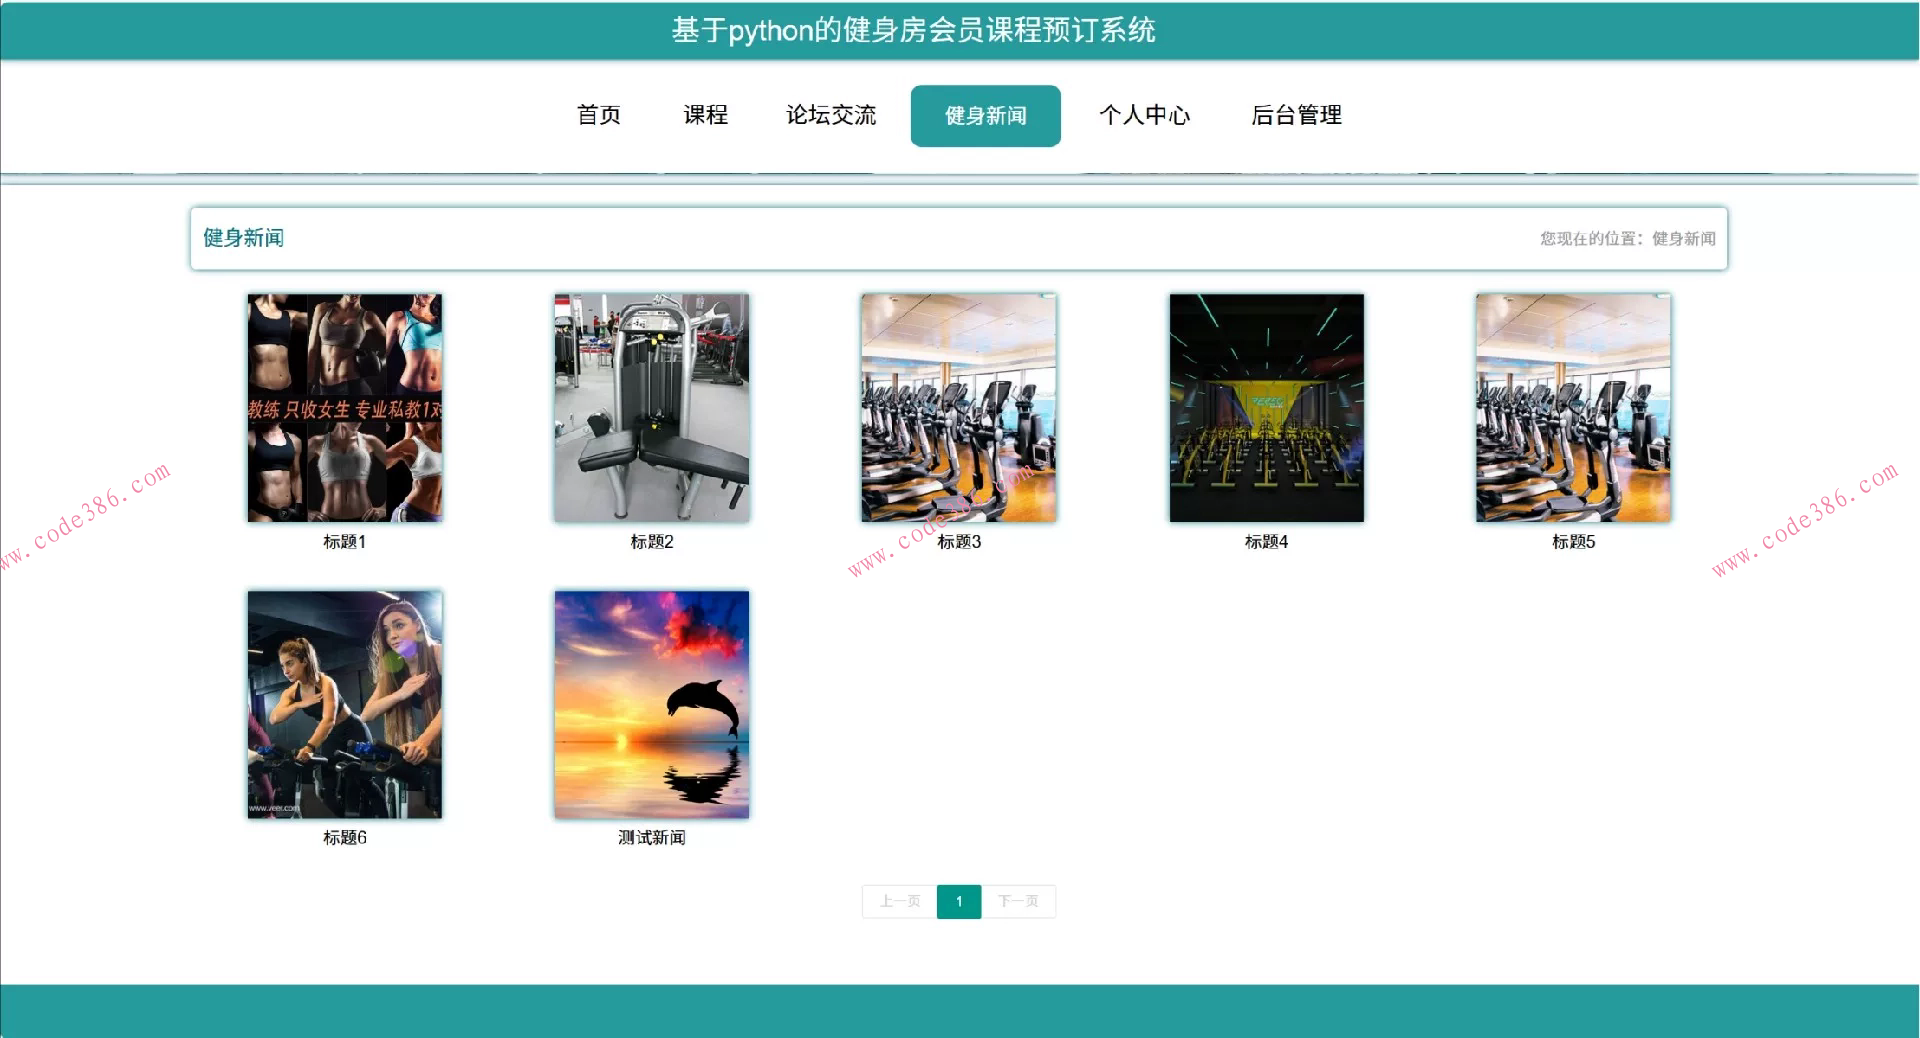Click the treadmill photo under 标题3
The height and width of the screenshot is (1038, 1920).
click(x=958, y=407)
